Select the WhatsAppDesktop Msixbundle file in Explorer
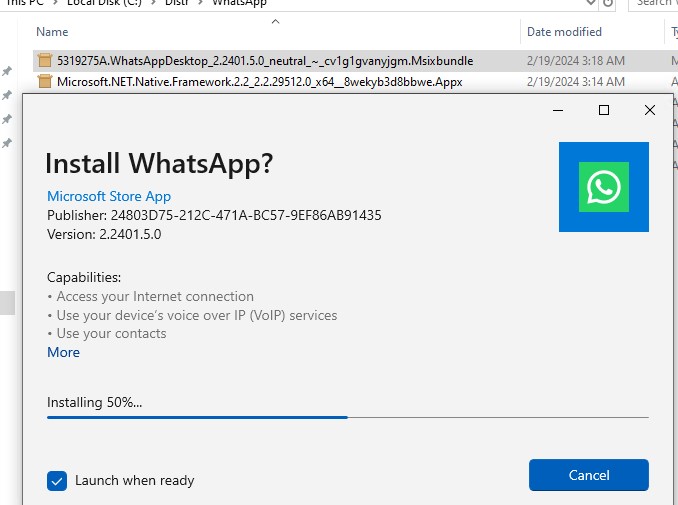The image size is (678, 505). coord(265,61)
